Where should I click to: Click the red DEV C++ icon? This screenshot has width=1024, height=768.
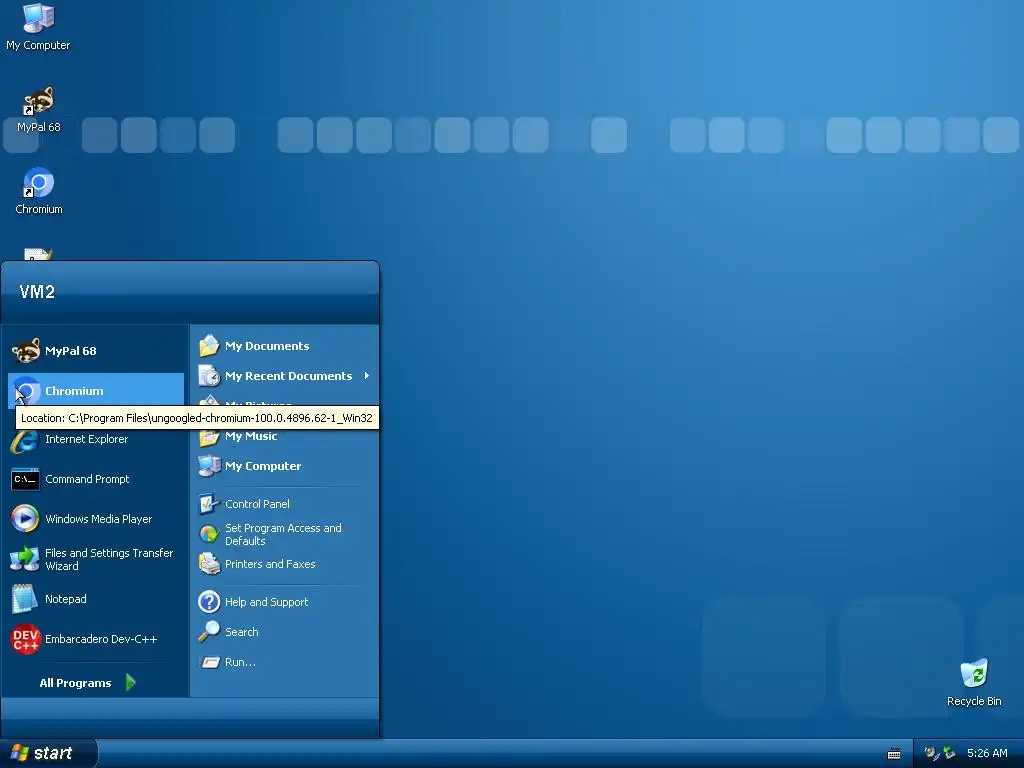coord(25,639)
